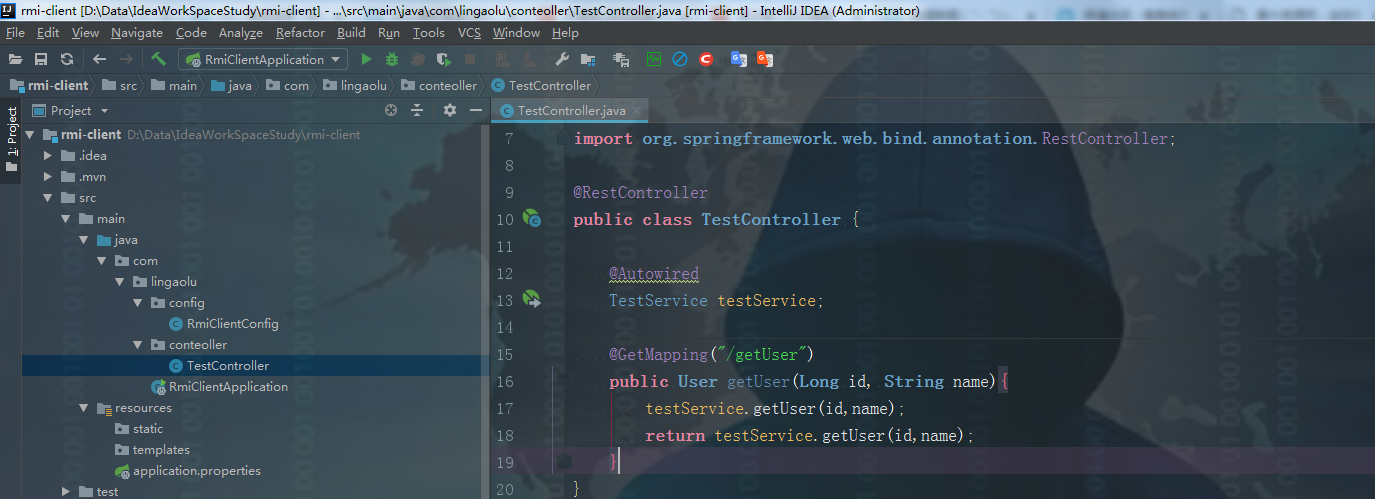Run the application with the green play icon

(366, 60)
